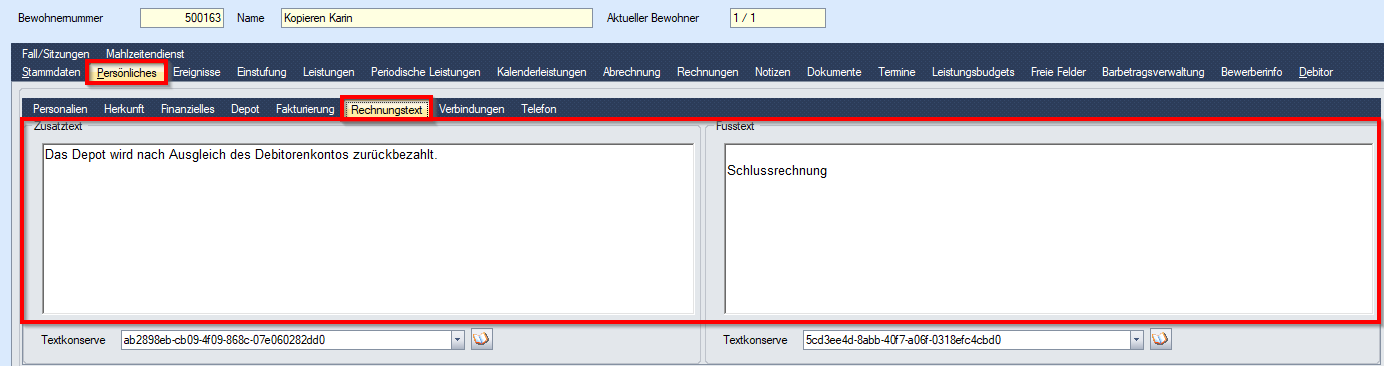Expand the Fusstext Textkonserve dropdown

pos(1136,340)
